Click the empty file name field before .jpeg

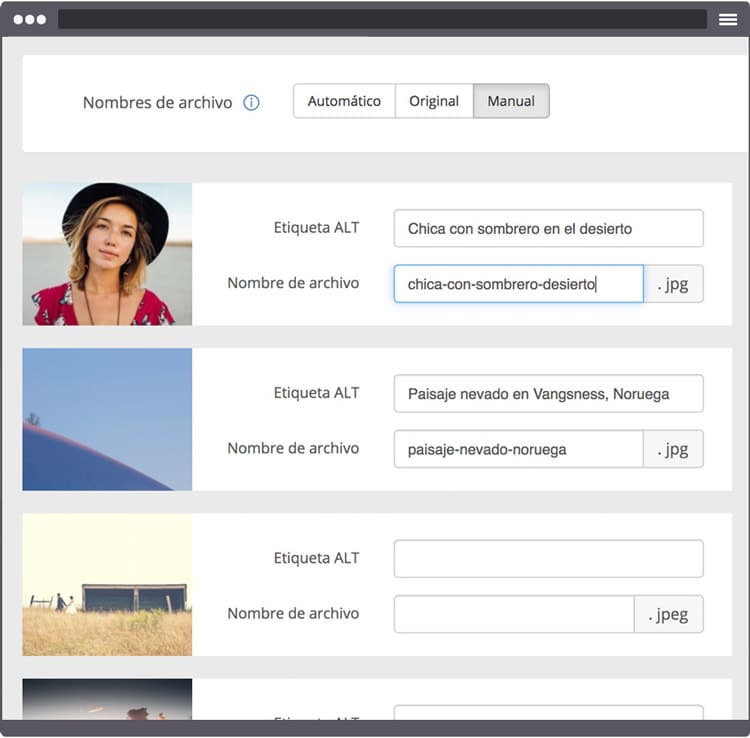(514, 614)
